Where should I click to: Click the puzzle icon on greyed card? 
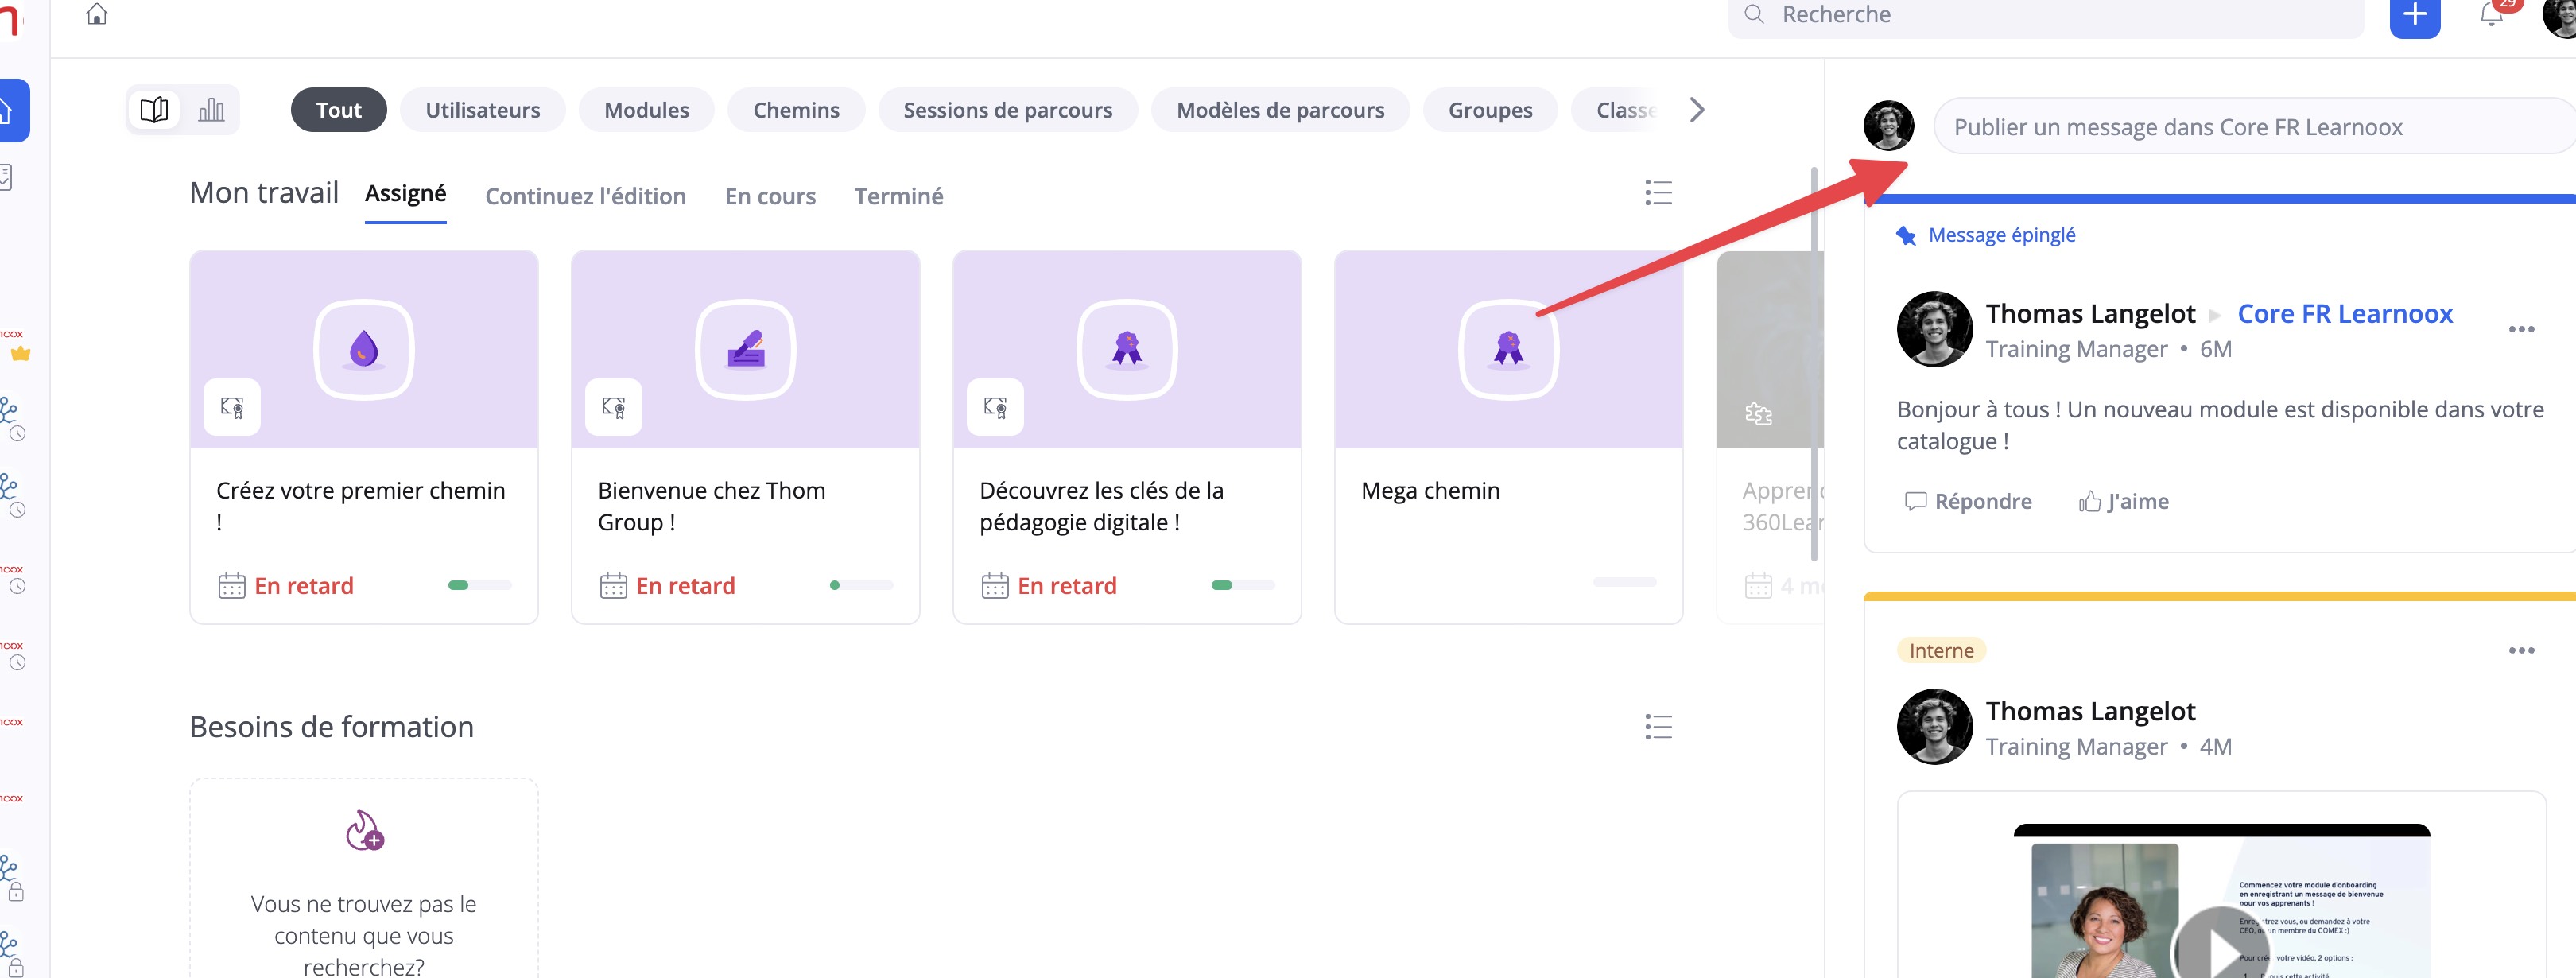pyautogui.click(x=1758, y=413)
